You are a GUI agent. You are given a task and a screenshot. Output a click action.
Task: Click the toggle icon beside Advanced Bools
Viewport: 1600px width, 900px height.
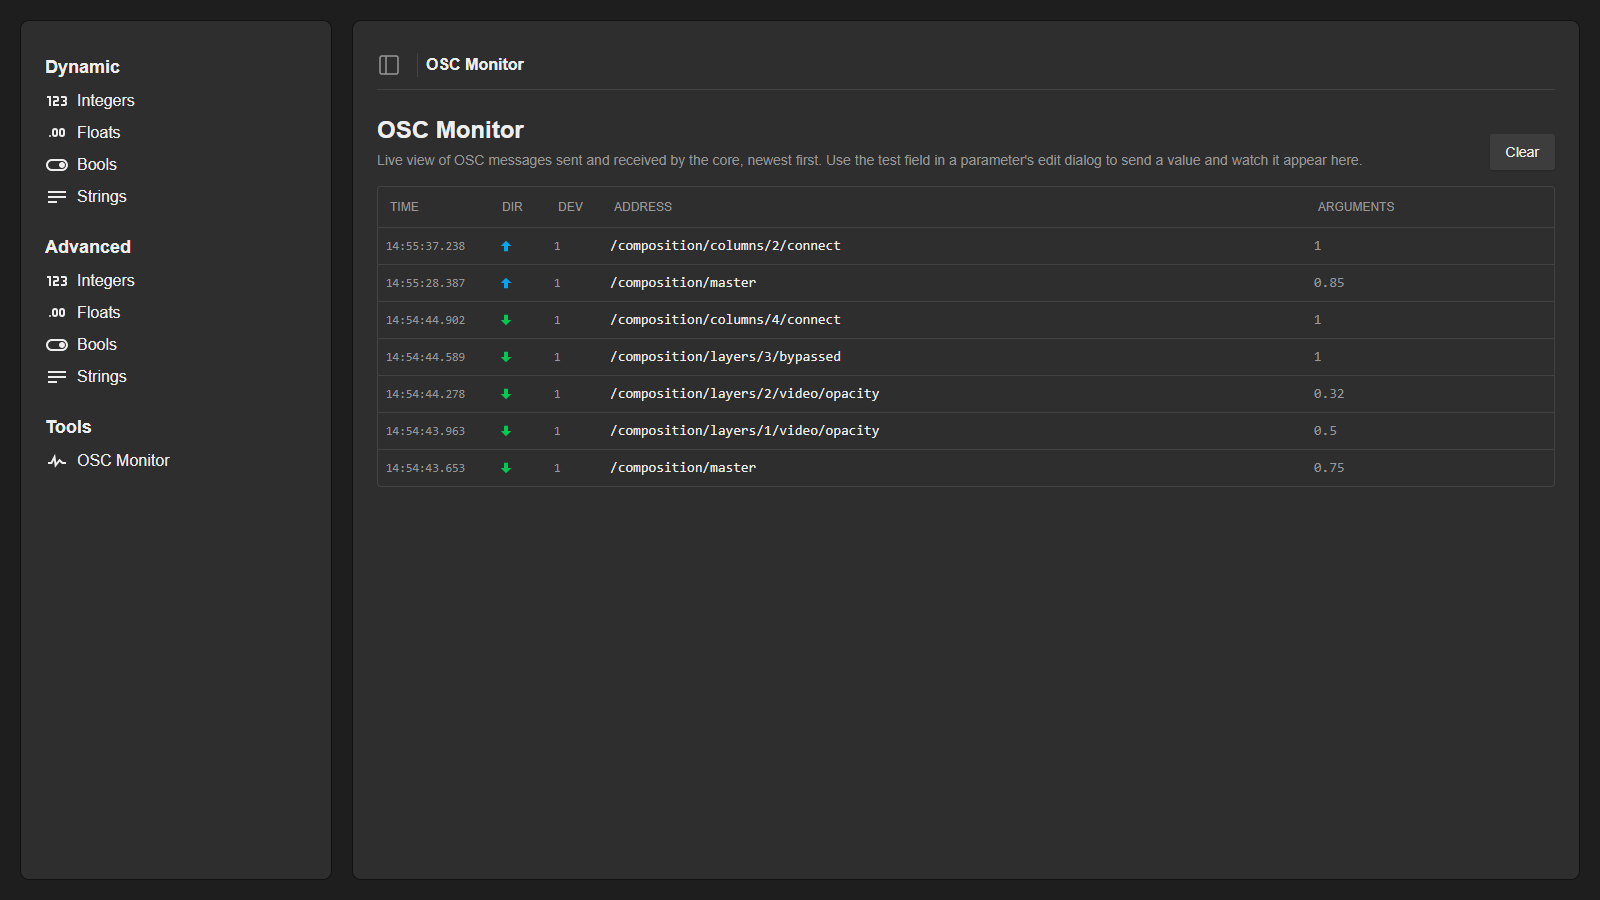click(x=57, y=345)
